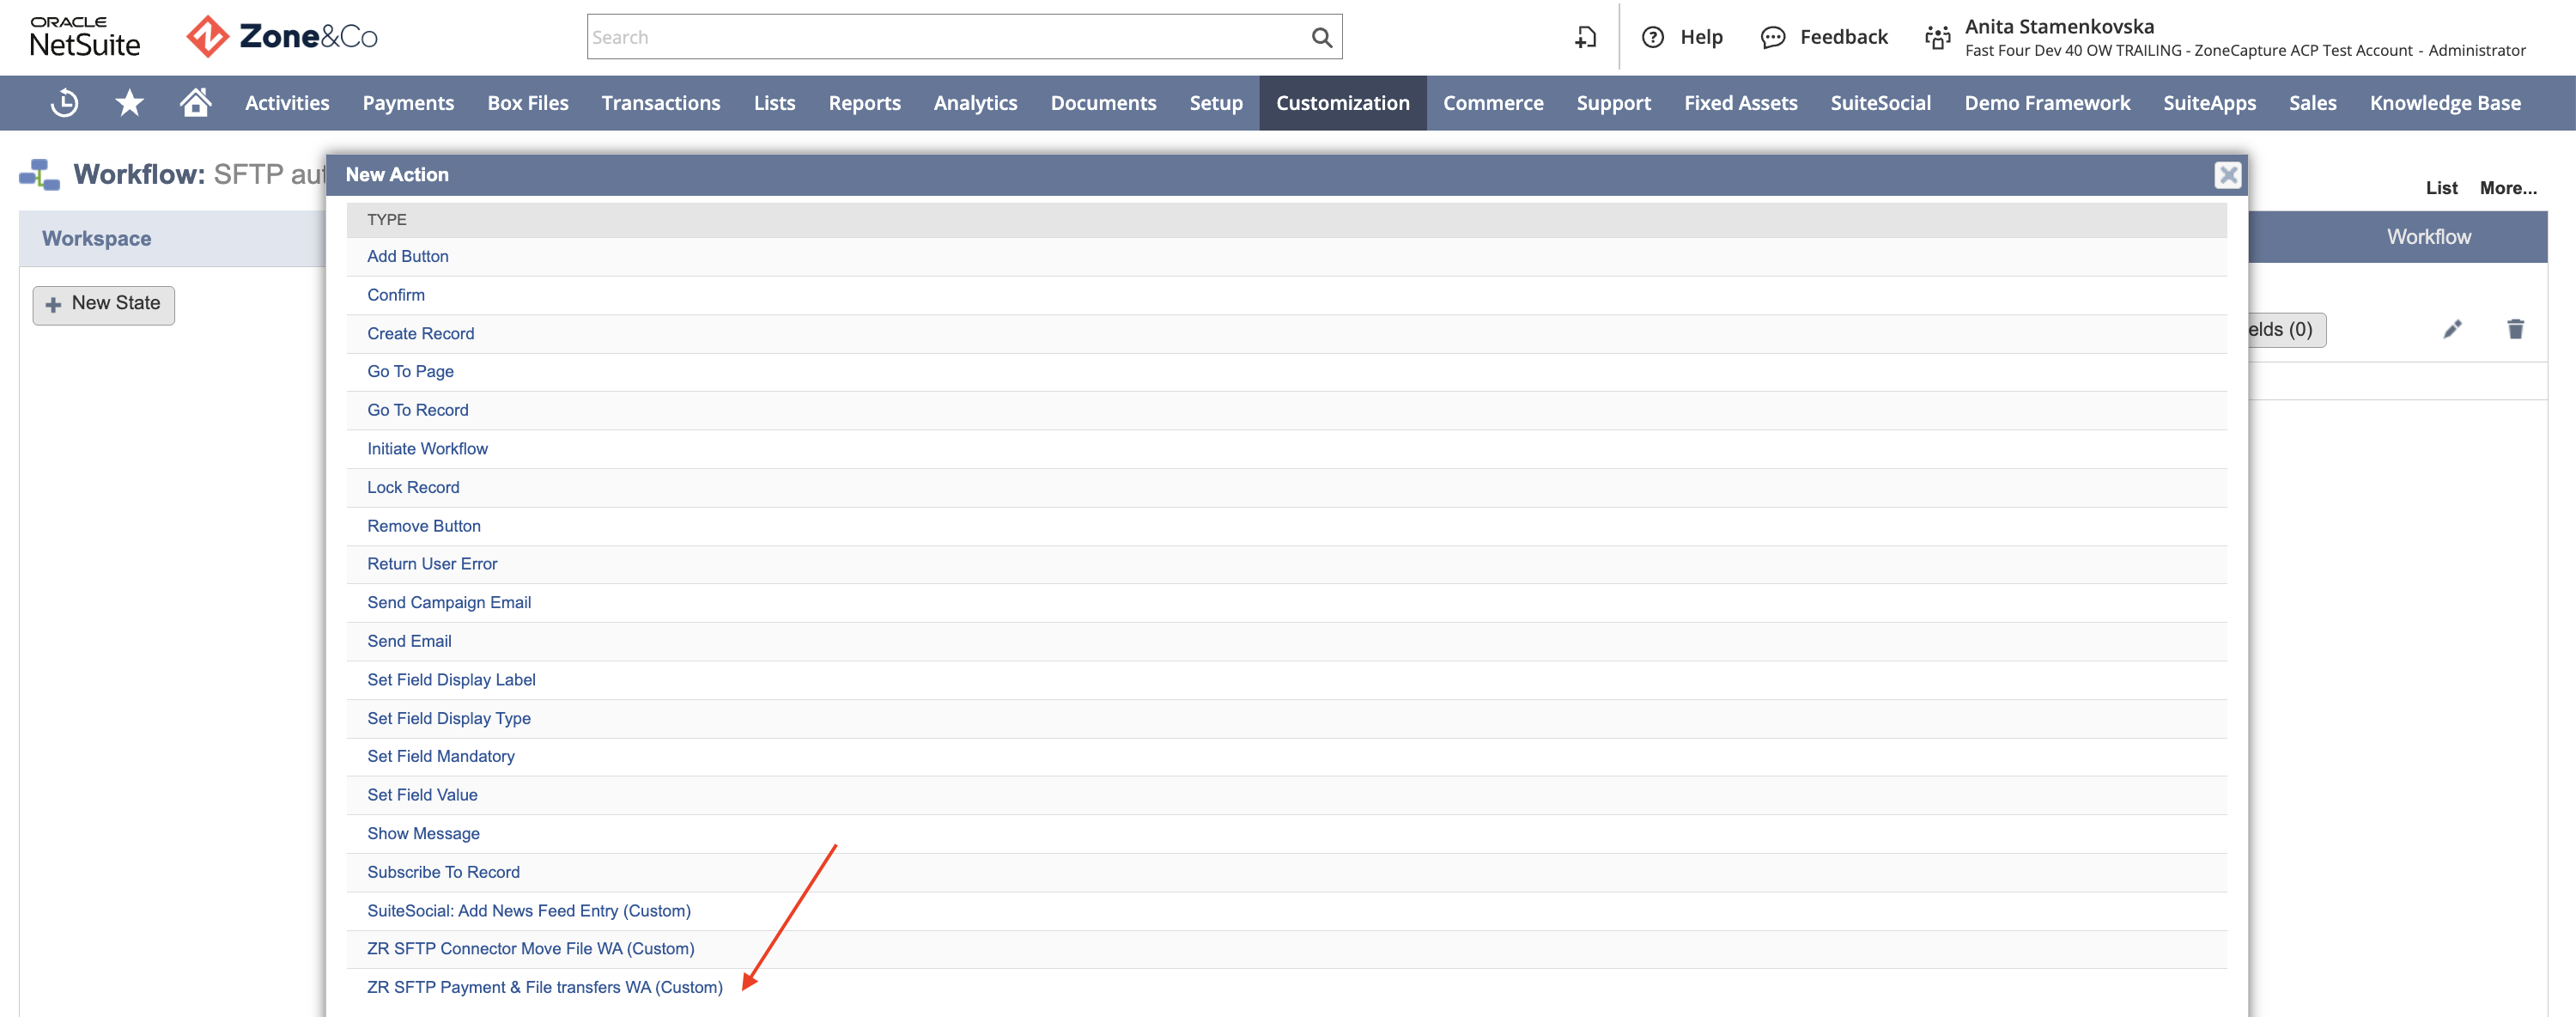This screenshot has width=2576, height=1017.
Task: Click the Feedback speech bubble icon
Action: [1772, 37]
